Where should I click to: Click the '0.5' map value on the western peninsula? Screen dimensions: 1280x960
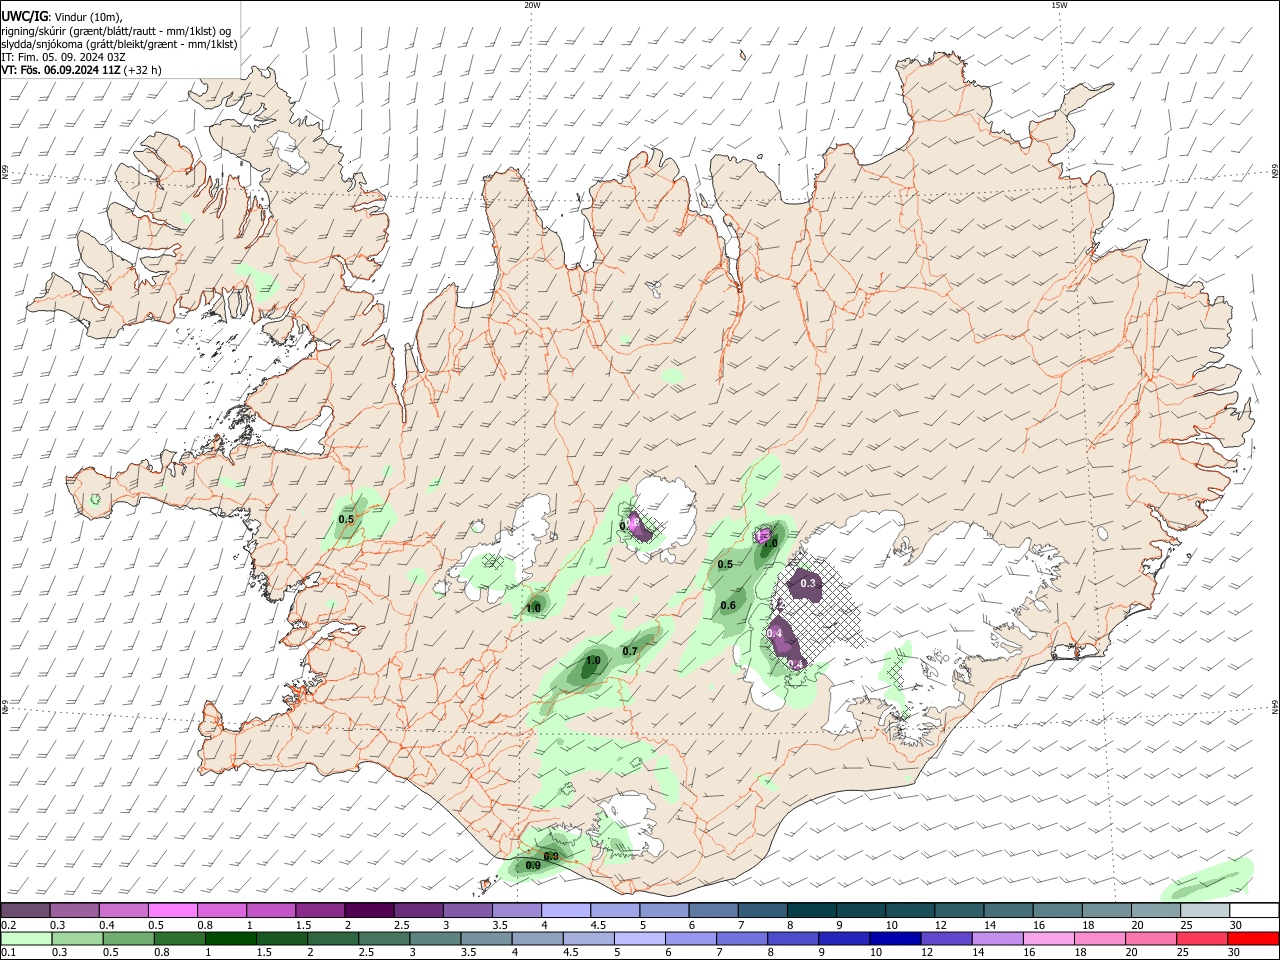[346, 519]
